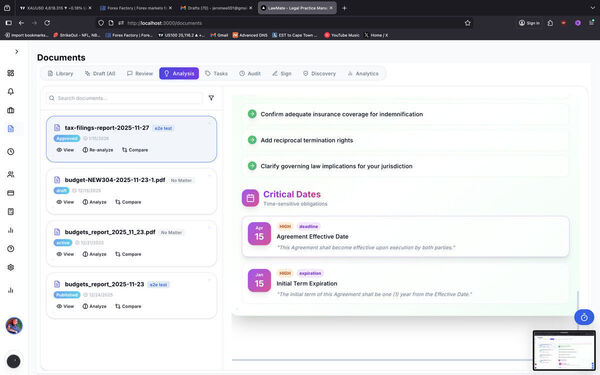Switch to the Sign tab
Screen dimensions: 600x375
pyautogui.click(x=282, y=73)
